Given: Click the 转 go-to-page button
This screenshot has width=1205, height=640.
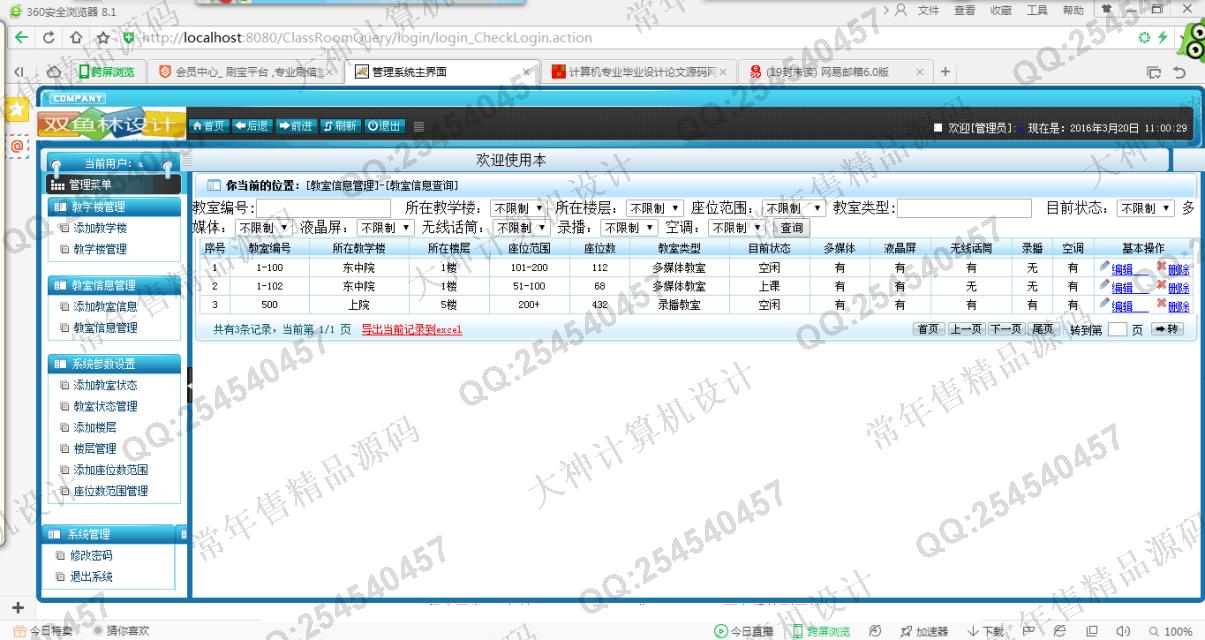Looking at the screenshot, I should [1166, 329].
